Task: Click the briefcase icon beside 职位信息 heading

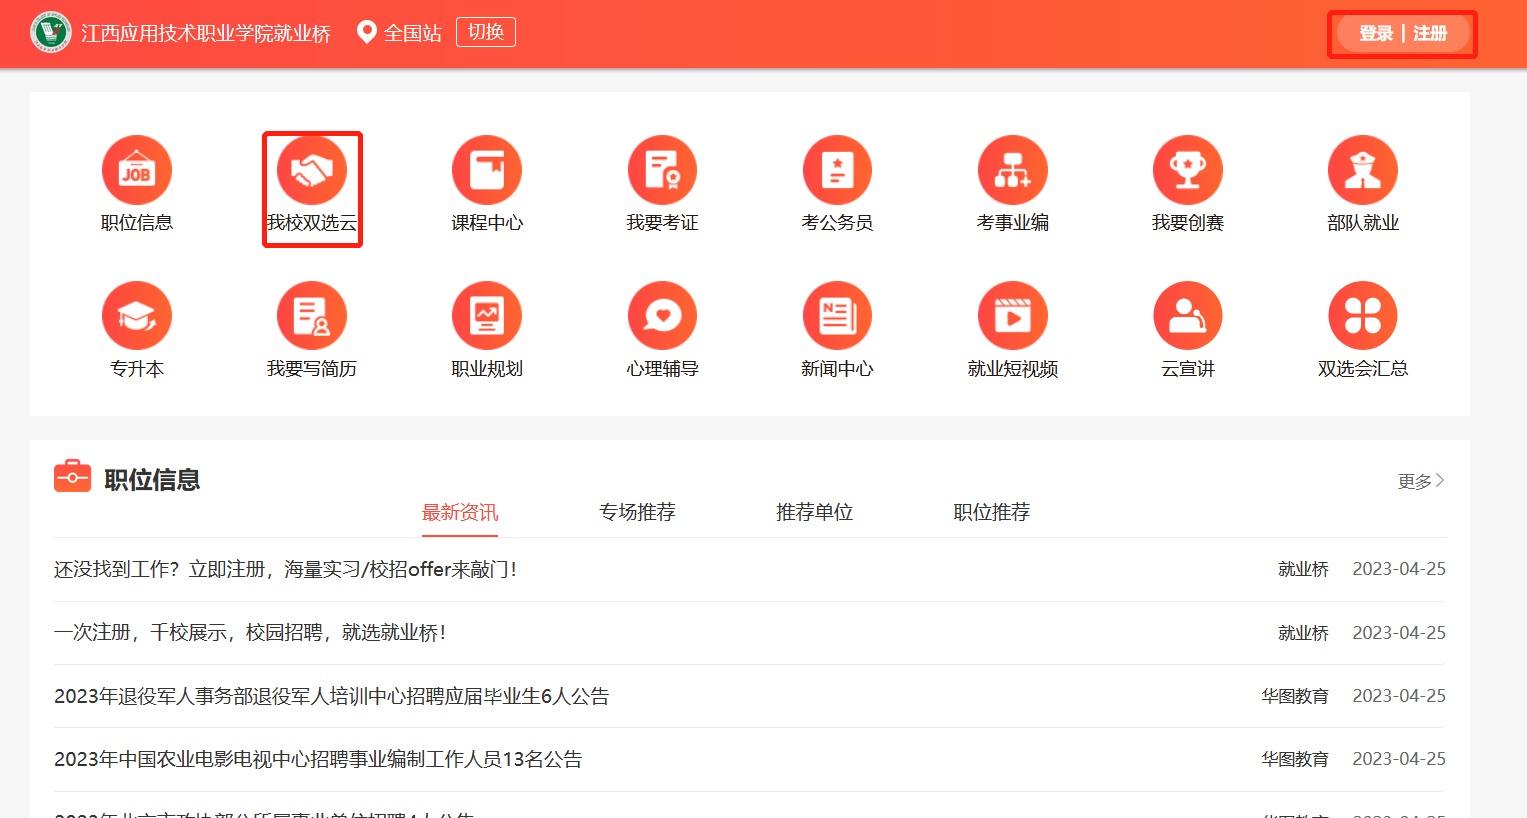Action: click(72, 476)
